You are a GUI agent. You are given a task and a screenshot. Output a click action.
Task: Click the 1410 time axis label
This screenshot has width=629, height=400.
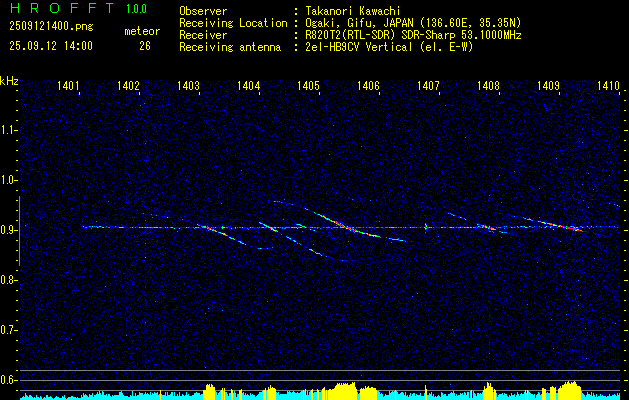608,85
